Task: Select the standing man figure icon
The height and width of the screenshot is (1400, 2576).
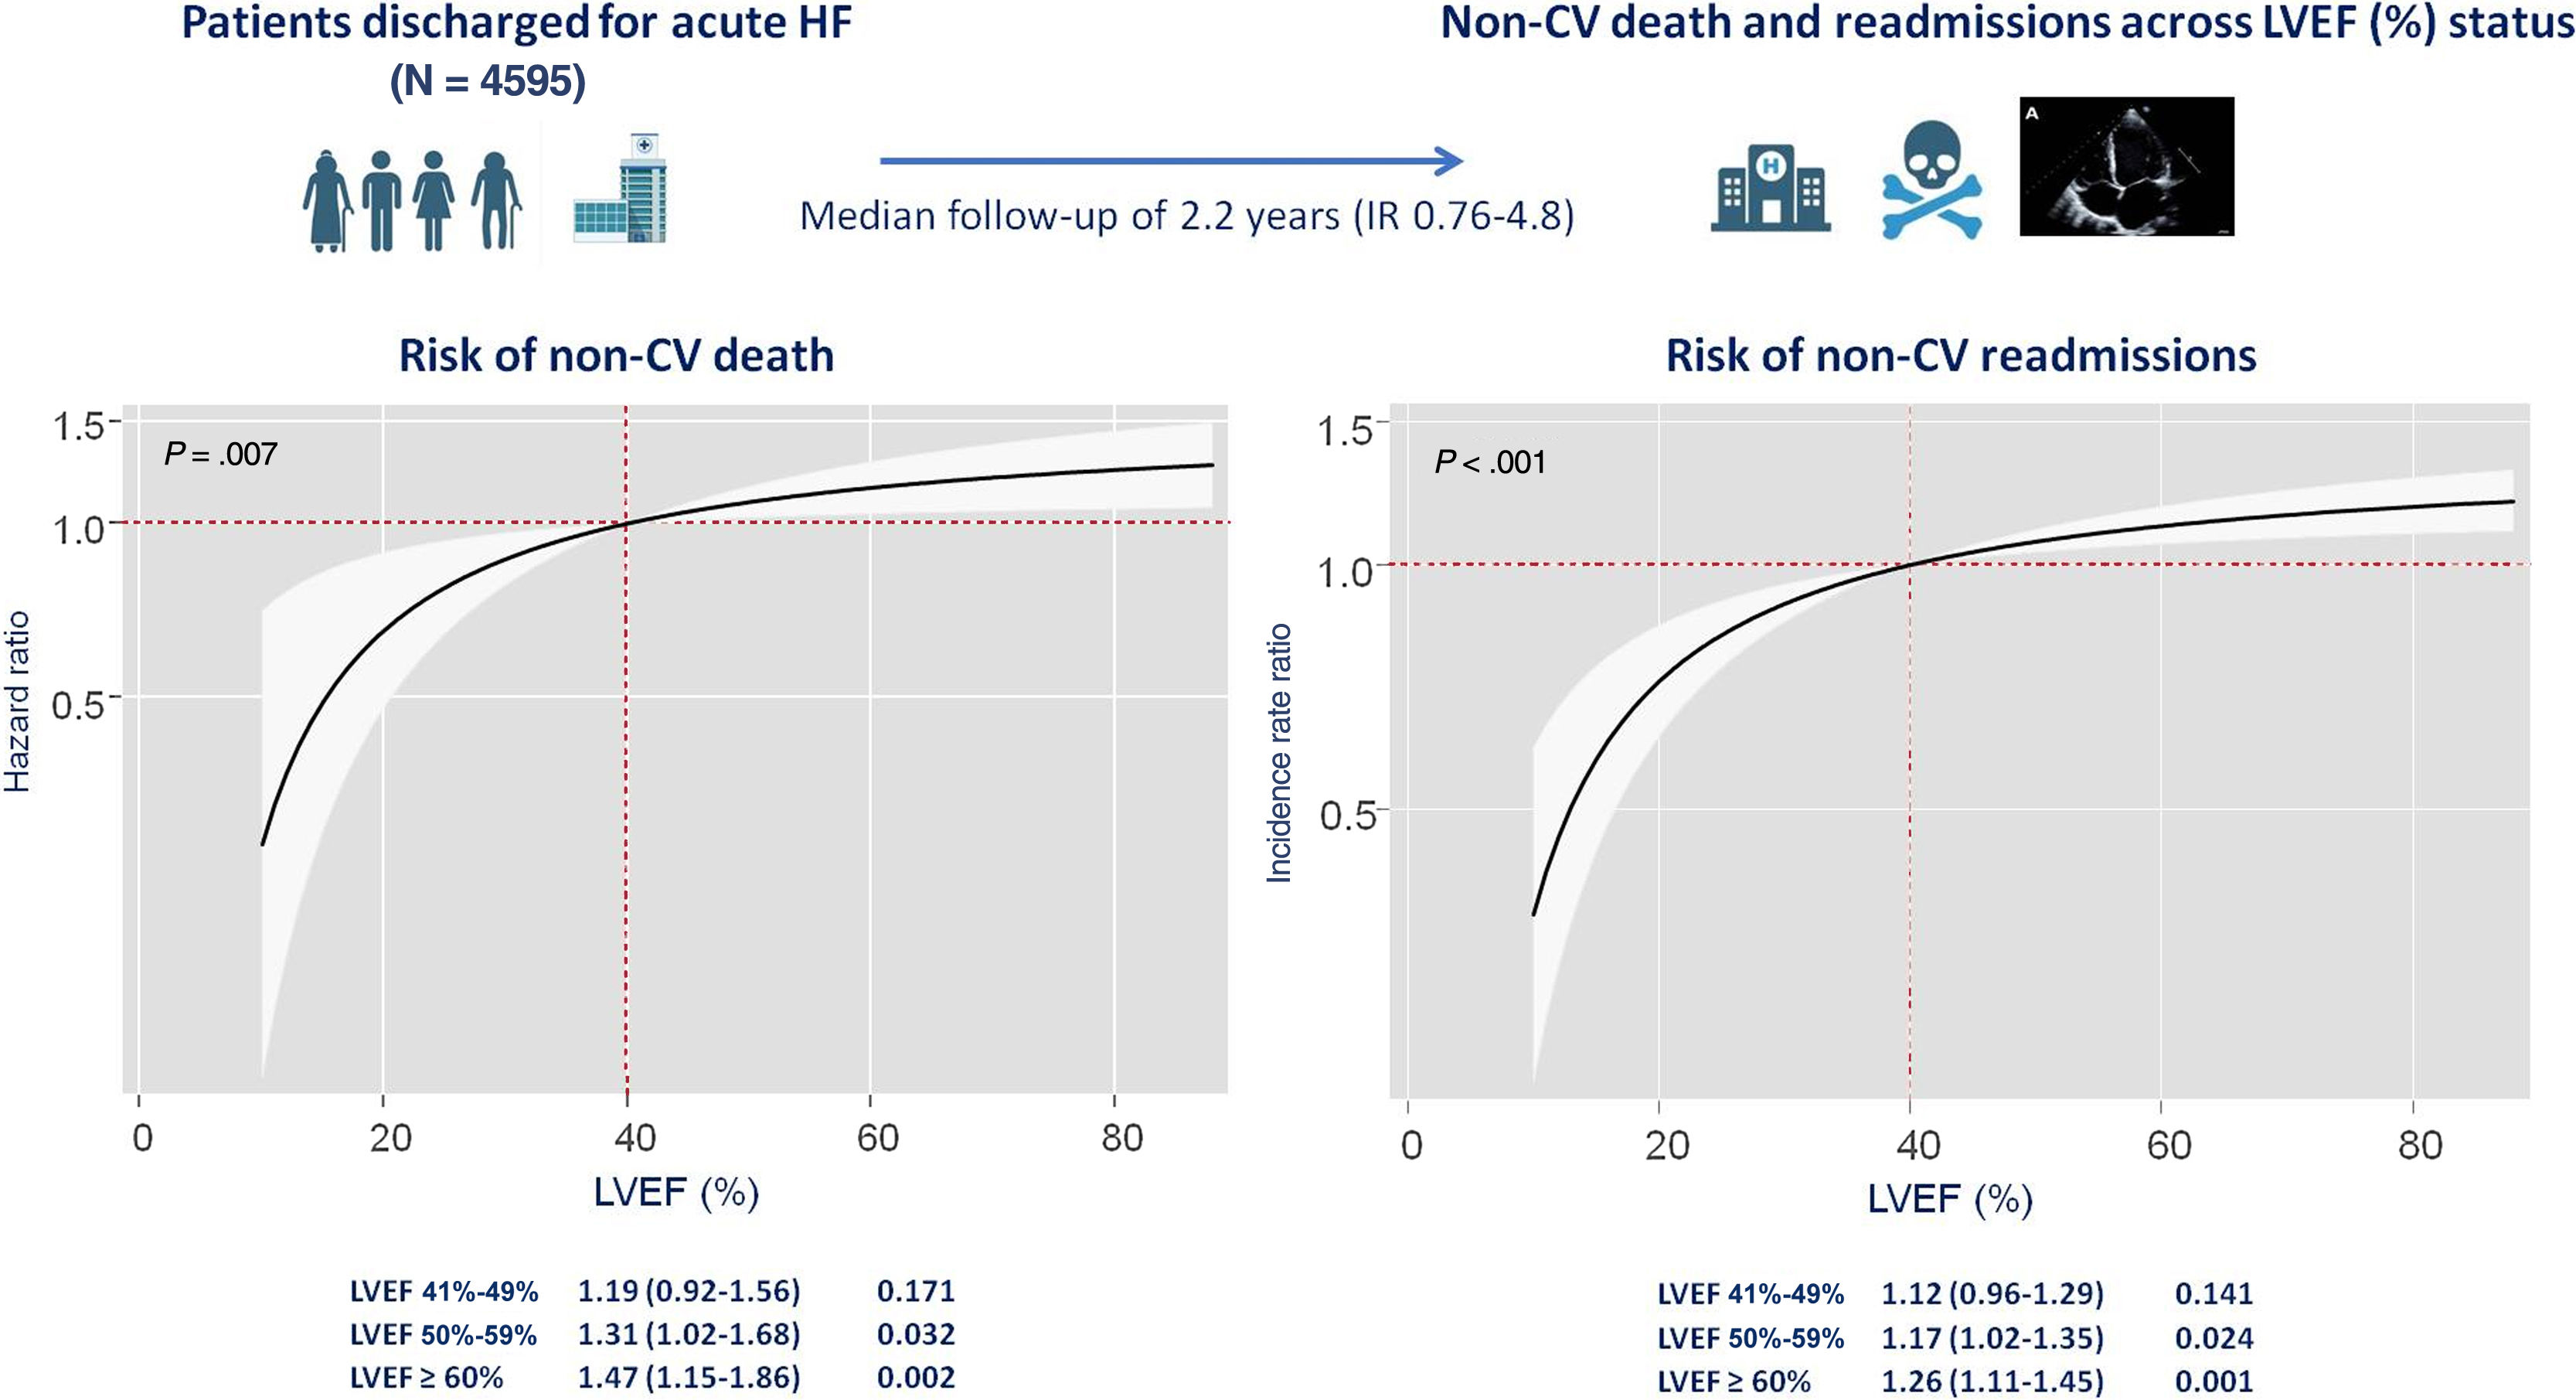Action: coord(381,200)
